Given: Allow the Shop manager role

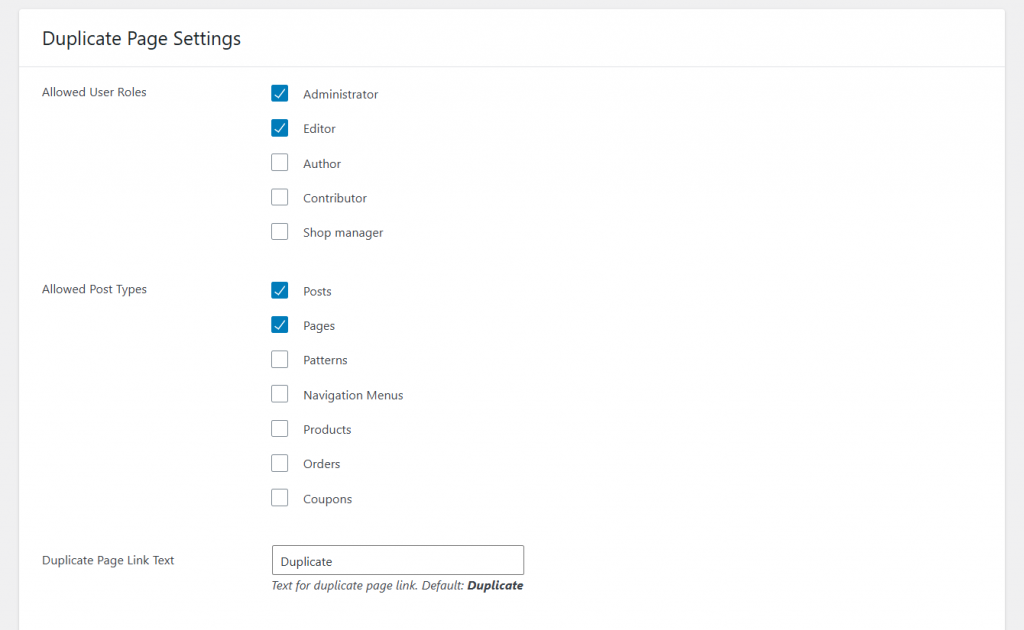Looking at the screenshot, I should tap(279, 231).
